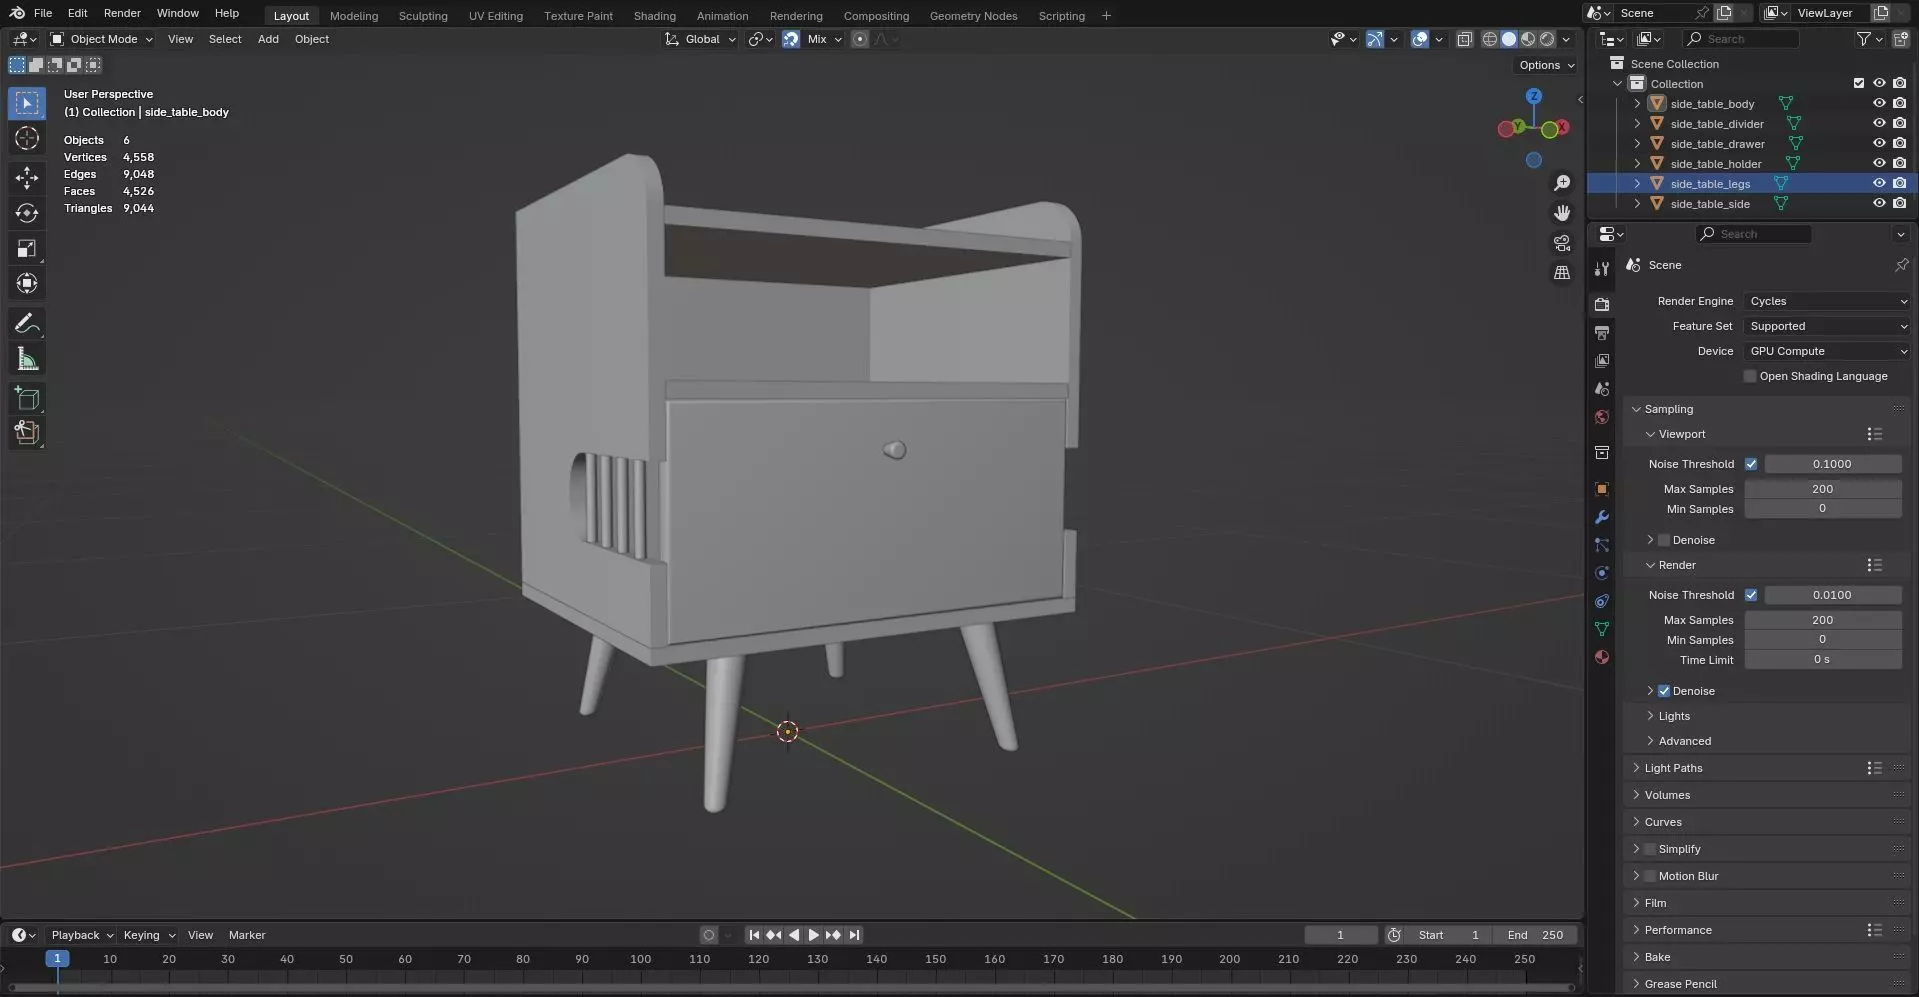The image size is (1919, 997).
Task: Jump to timeline end
Action: pos(854,935)
